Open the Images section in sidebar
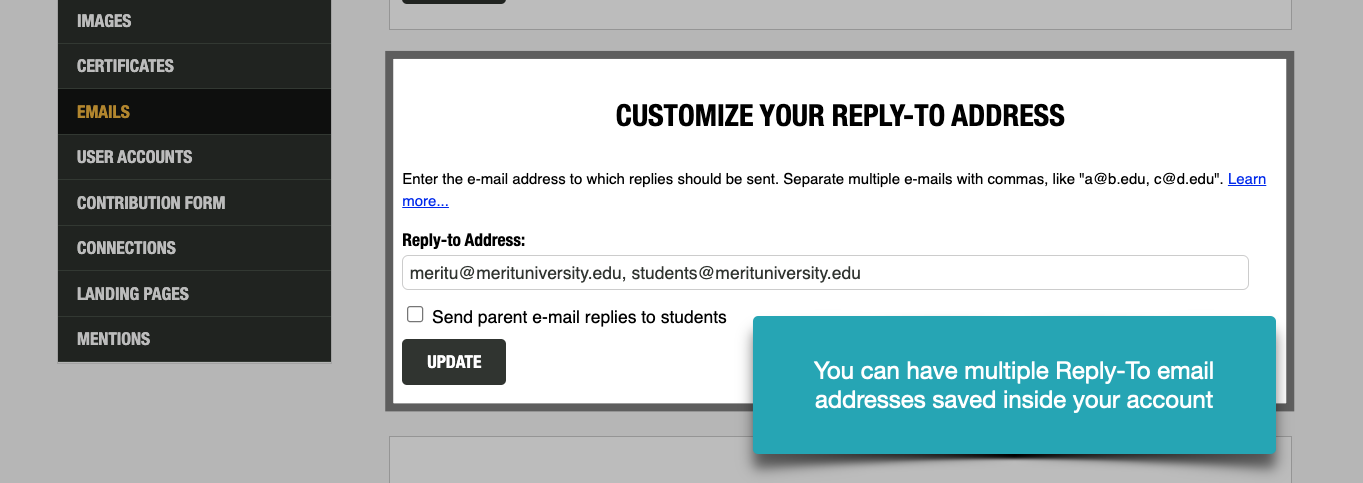Image resolution: width=1363 pixels, height=483 pixels. (104, 21)
